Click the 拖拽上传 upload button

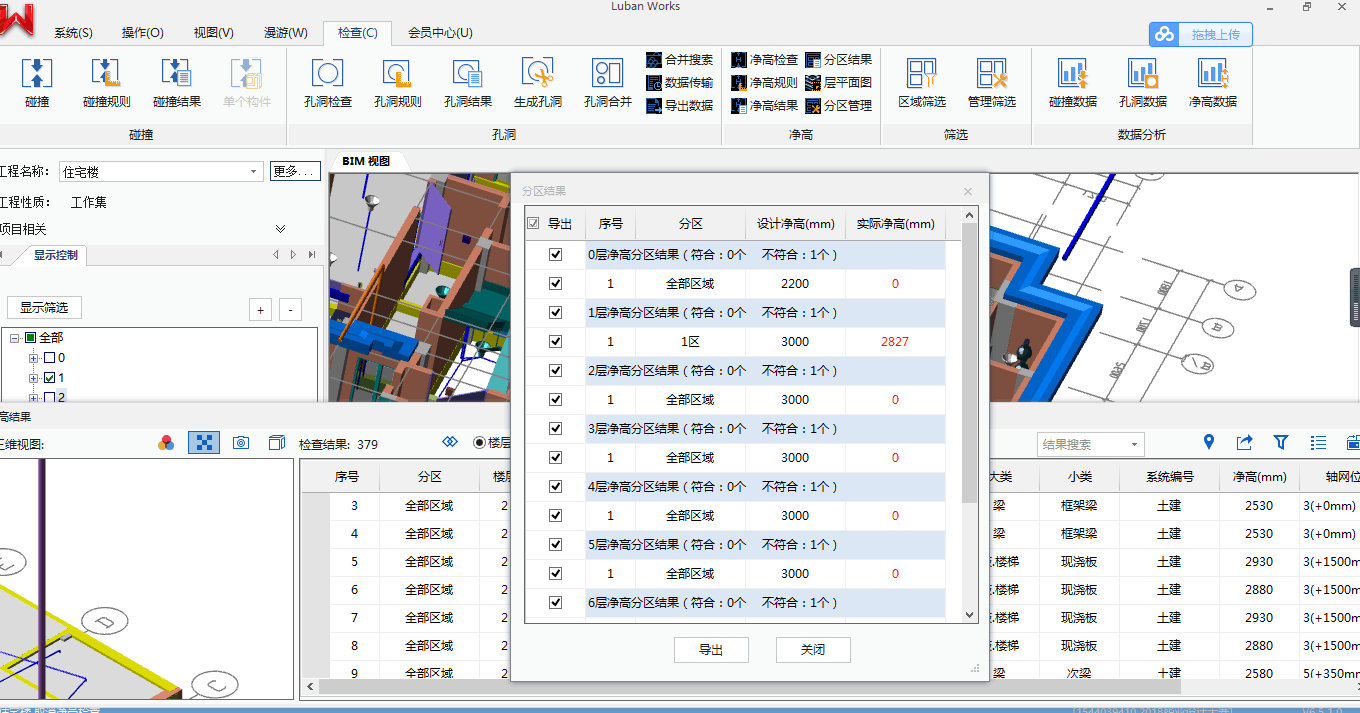[x=1200, y=35]
